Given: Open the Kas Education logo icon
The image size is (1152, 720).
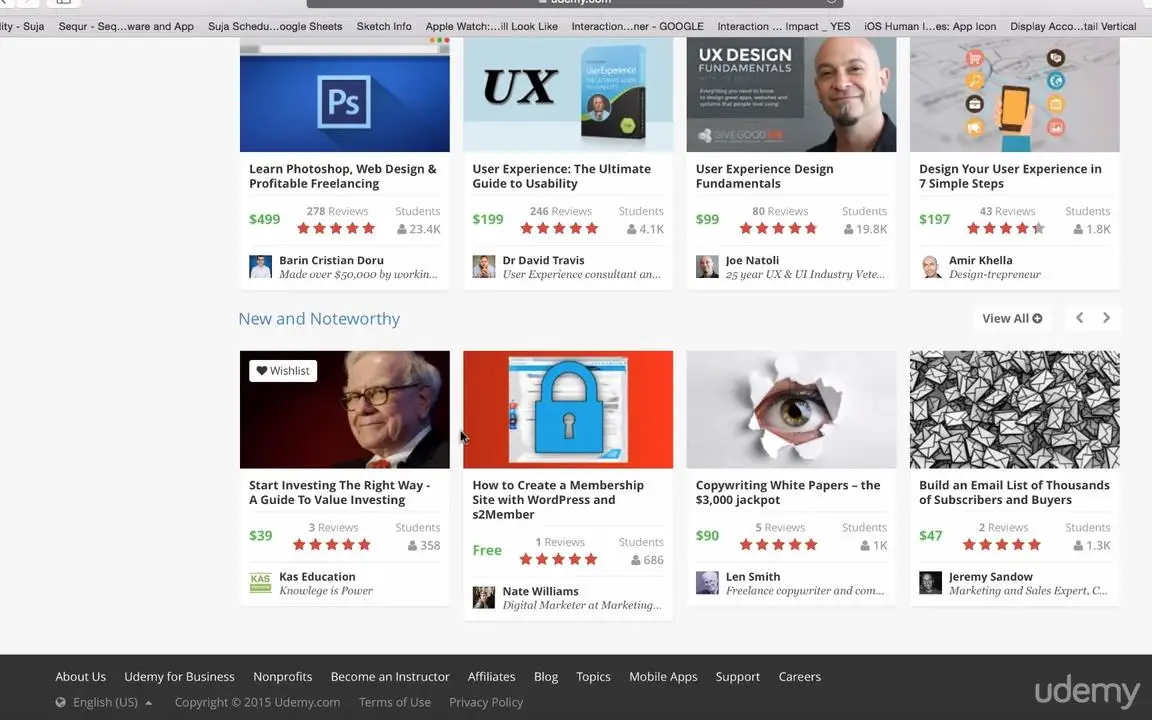Looking at the screenshot, I should [x=260, y=583].
